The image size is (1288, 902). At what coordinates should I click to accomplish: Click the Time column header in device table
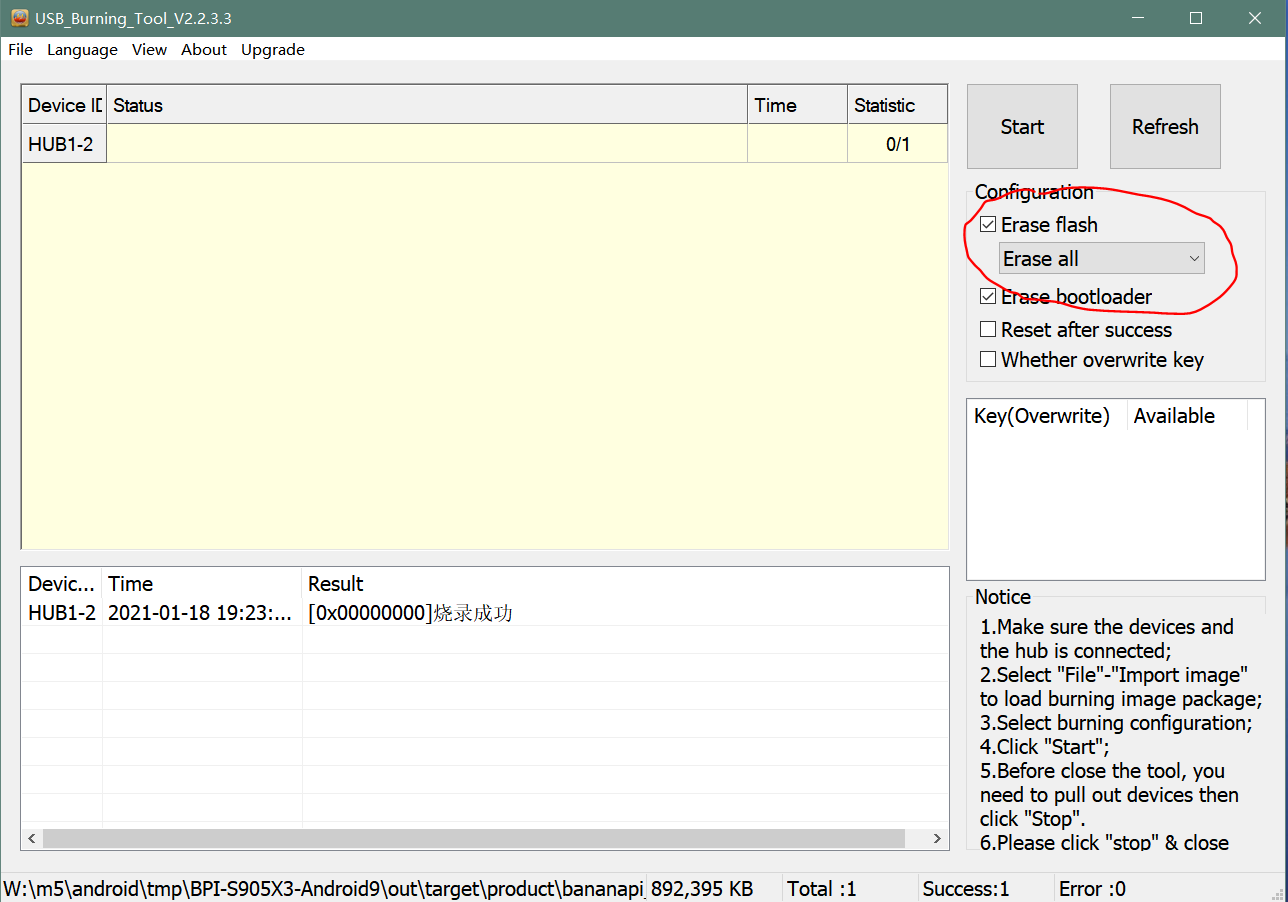click(x=797, y=105)
